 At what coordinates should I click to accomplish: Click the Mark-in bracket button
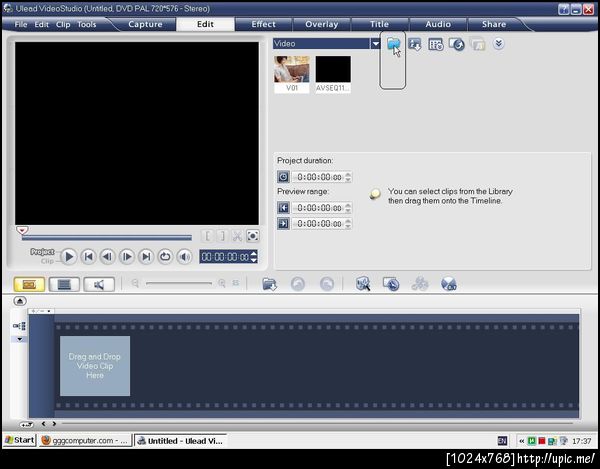tap(207, 236)
